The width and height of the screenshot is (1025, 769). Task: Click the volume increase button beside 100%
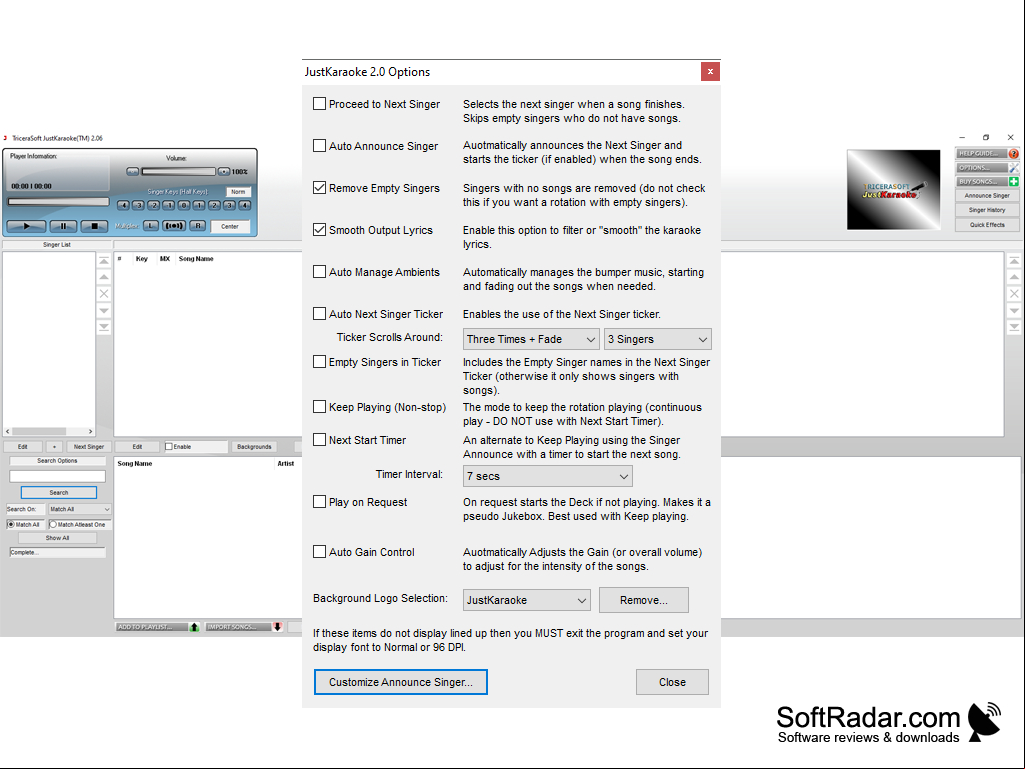point(224,171)
